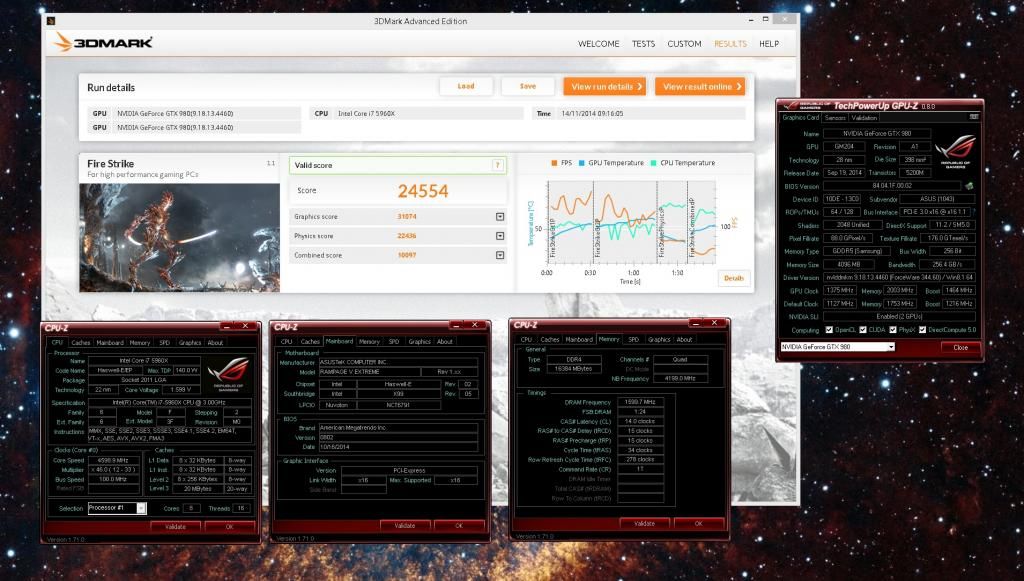The height and width of the screenshot is (581, 1024).
Task: Click the temperature and FPS chart
Action: click(x=631, y=222)
